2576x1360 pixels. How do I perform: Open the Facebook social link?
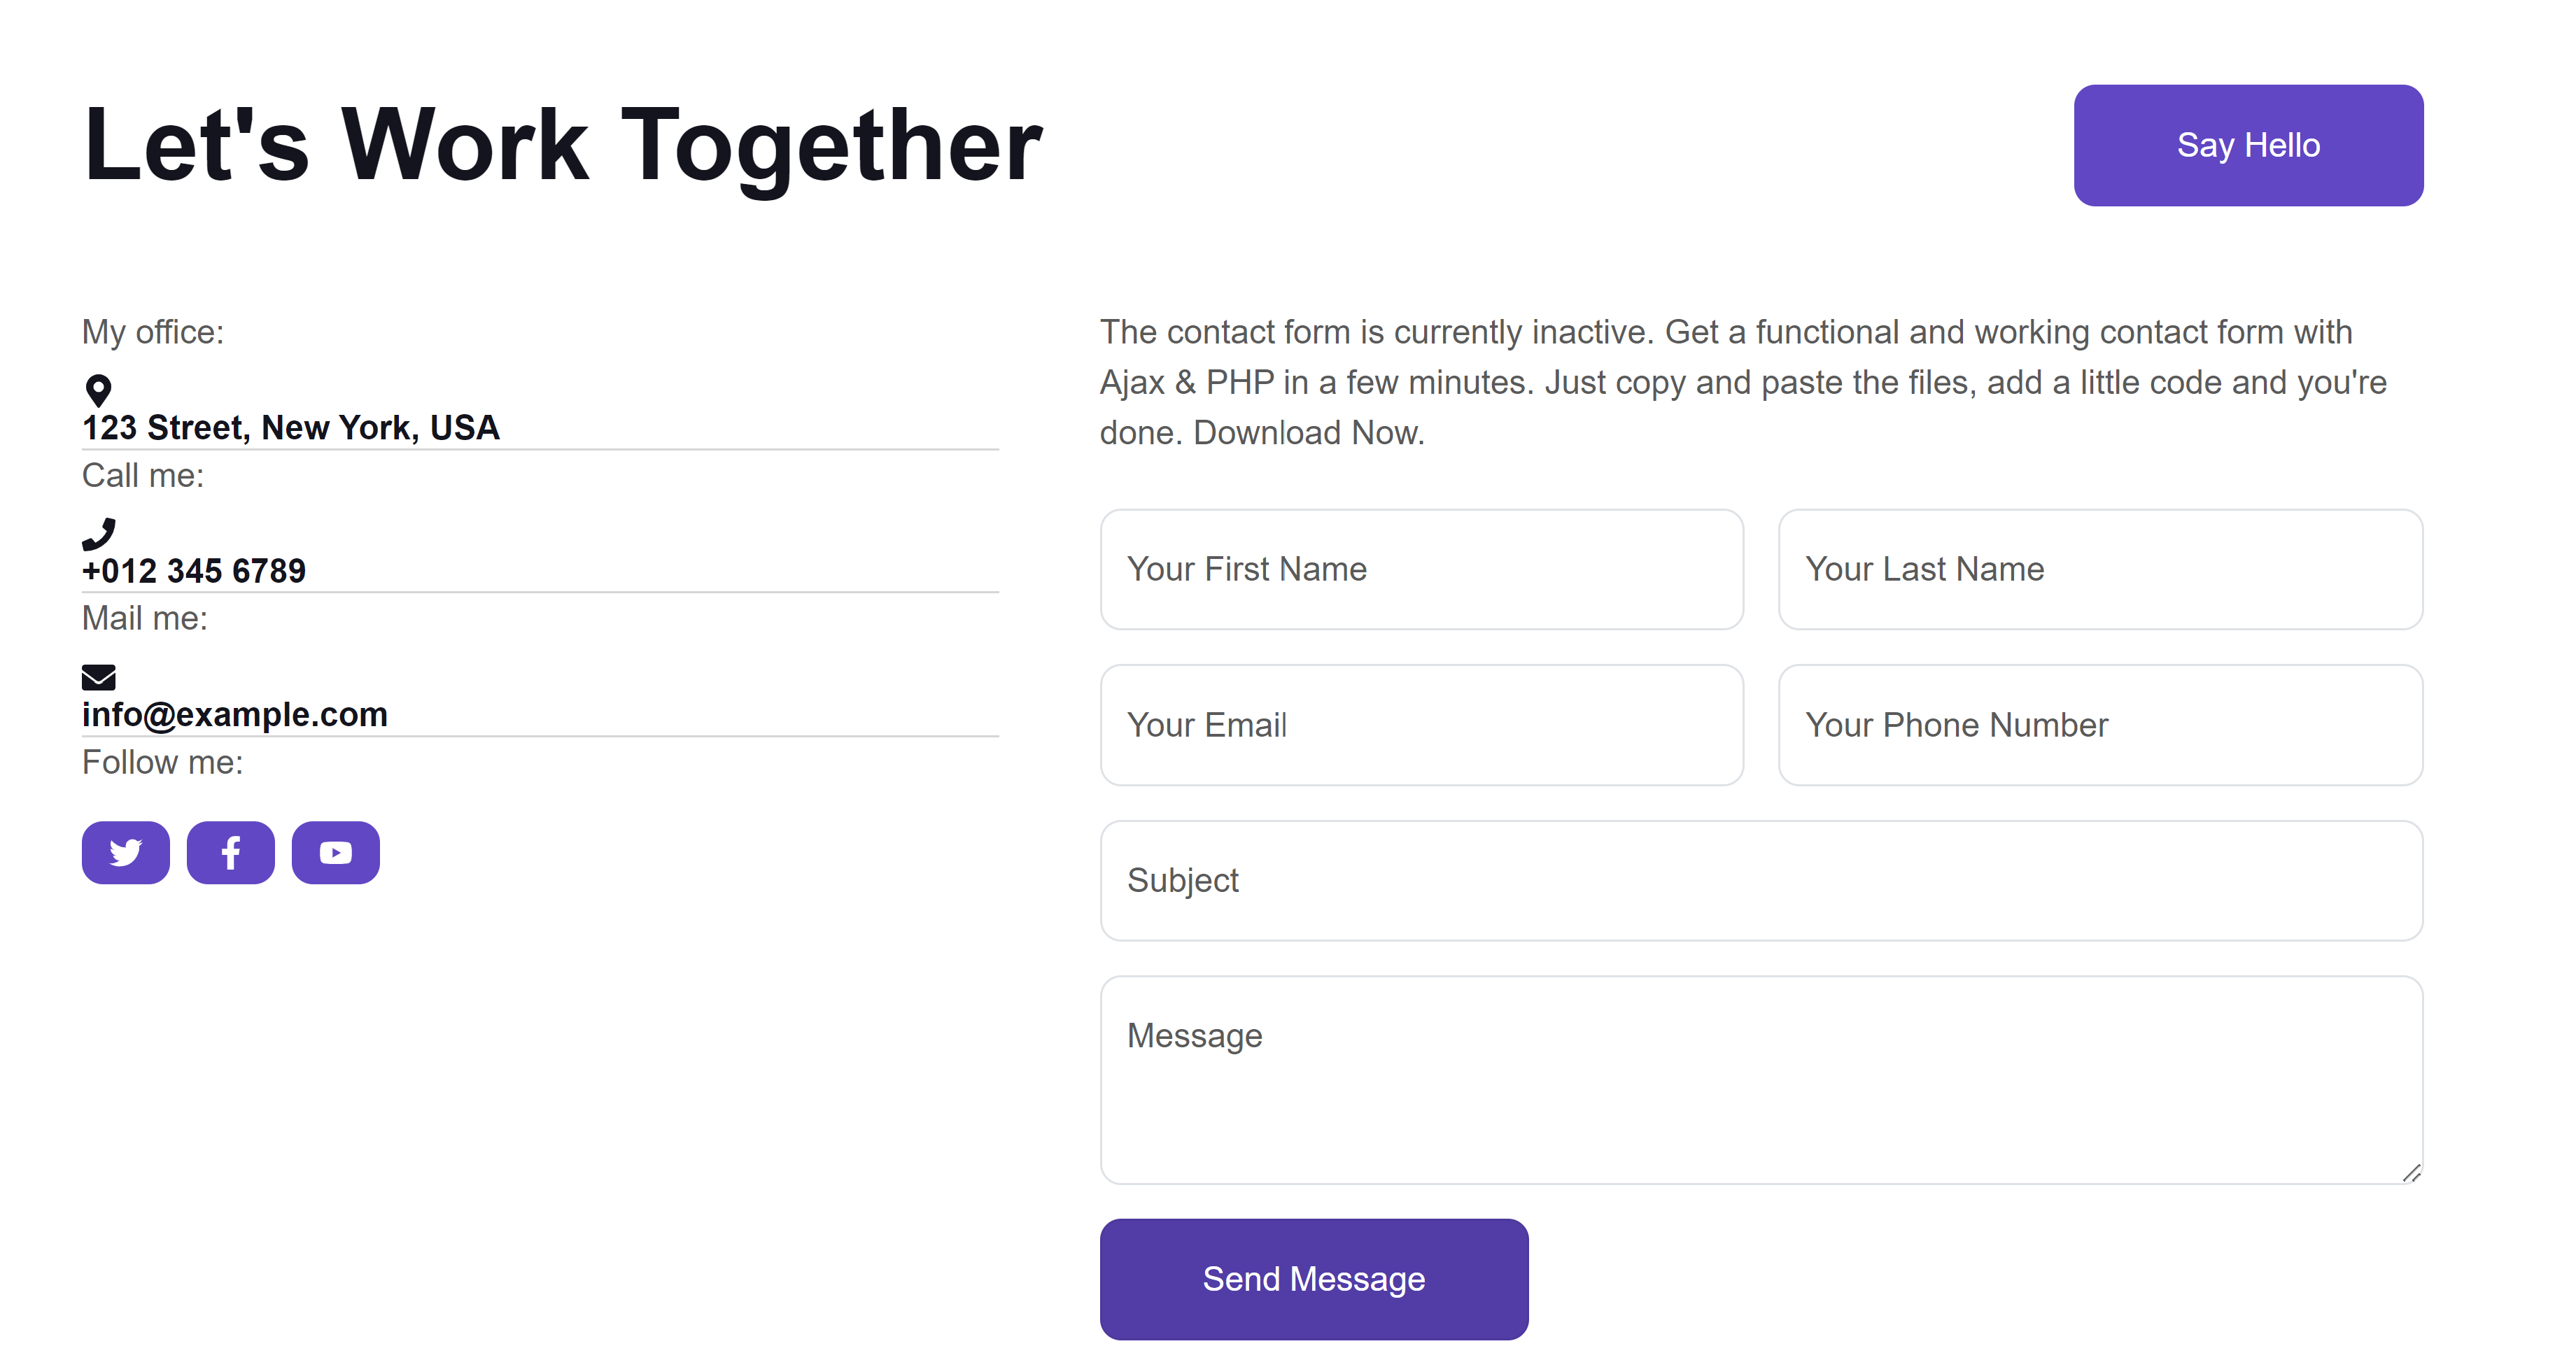[230, 853]
